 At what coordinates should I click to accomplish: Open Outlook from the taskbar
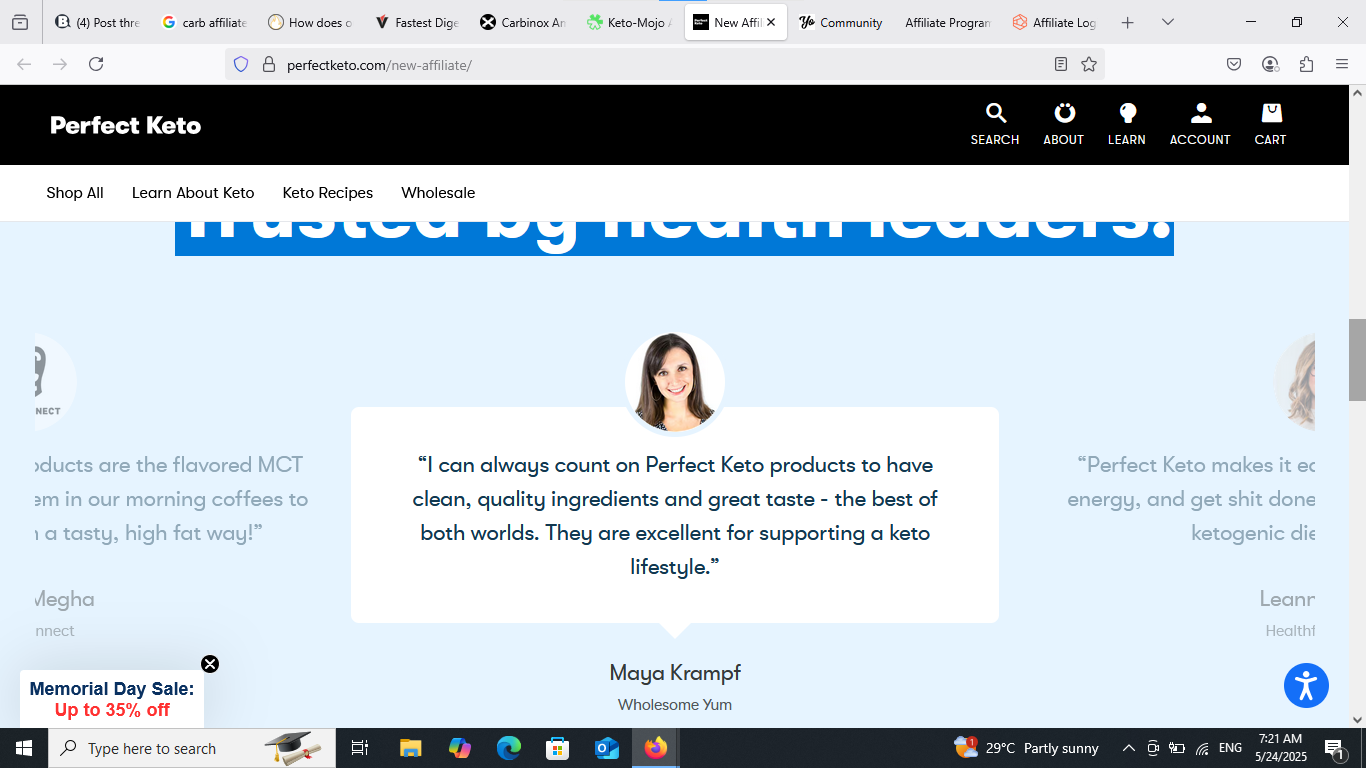click(x=607, y=748)
